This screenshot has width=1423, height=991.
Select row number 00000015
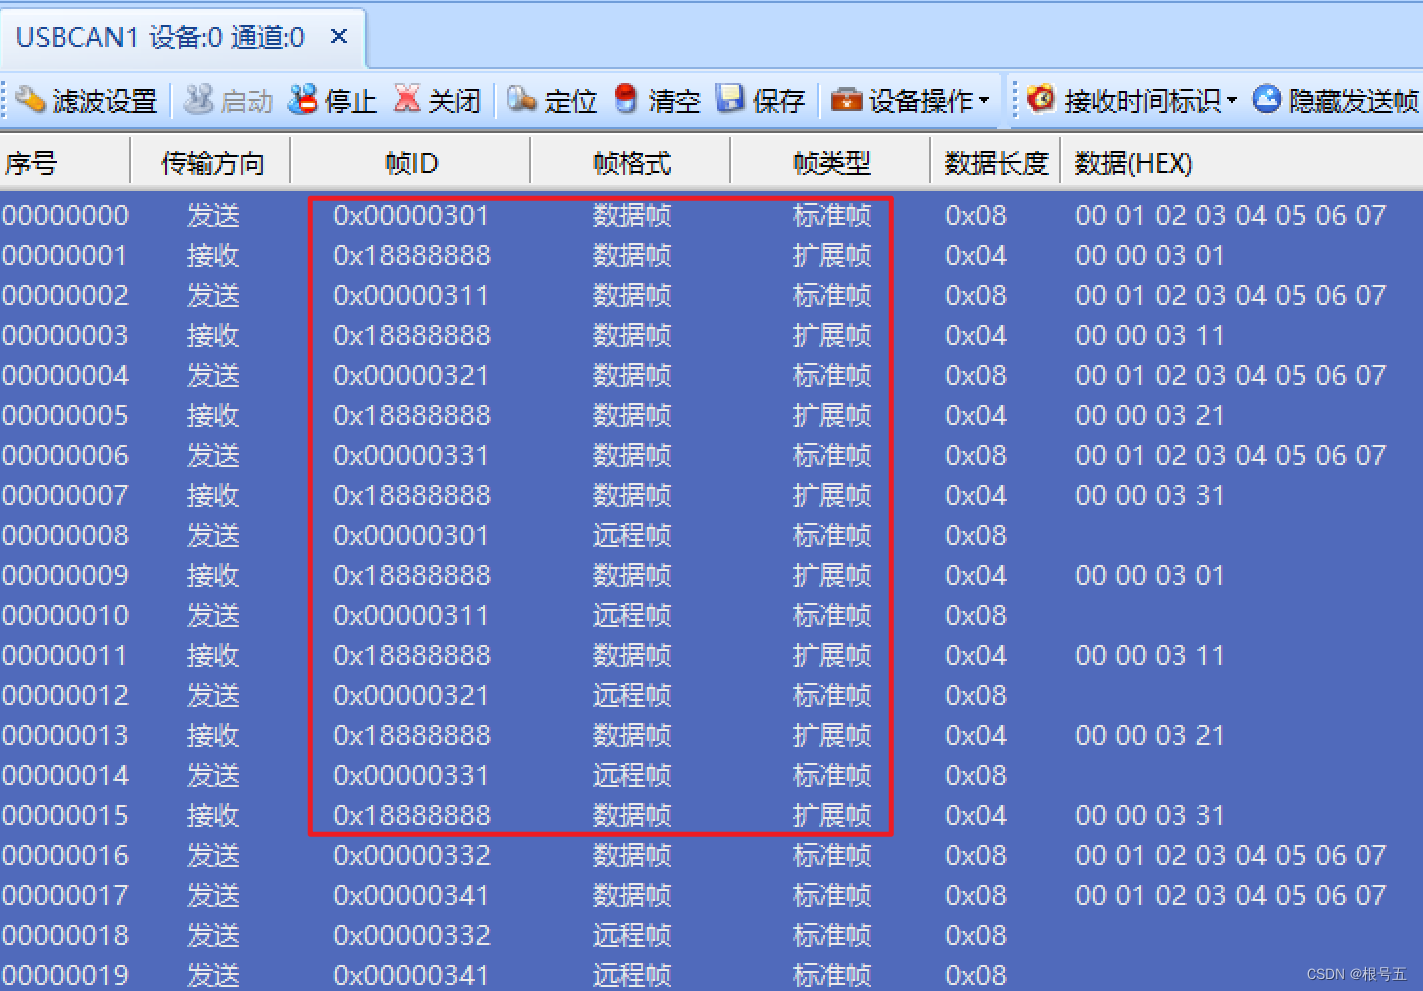66,815
